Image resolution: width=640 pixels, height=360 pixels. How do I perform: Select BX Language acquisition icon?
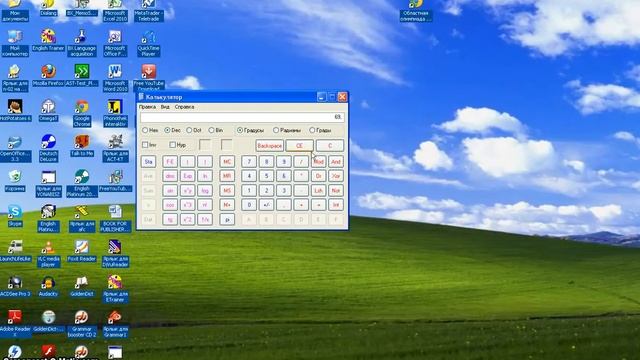pos(82,43)
